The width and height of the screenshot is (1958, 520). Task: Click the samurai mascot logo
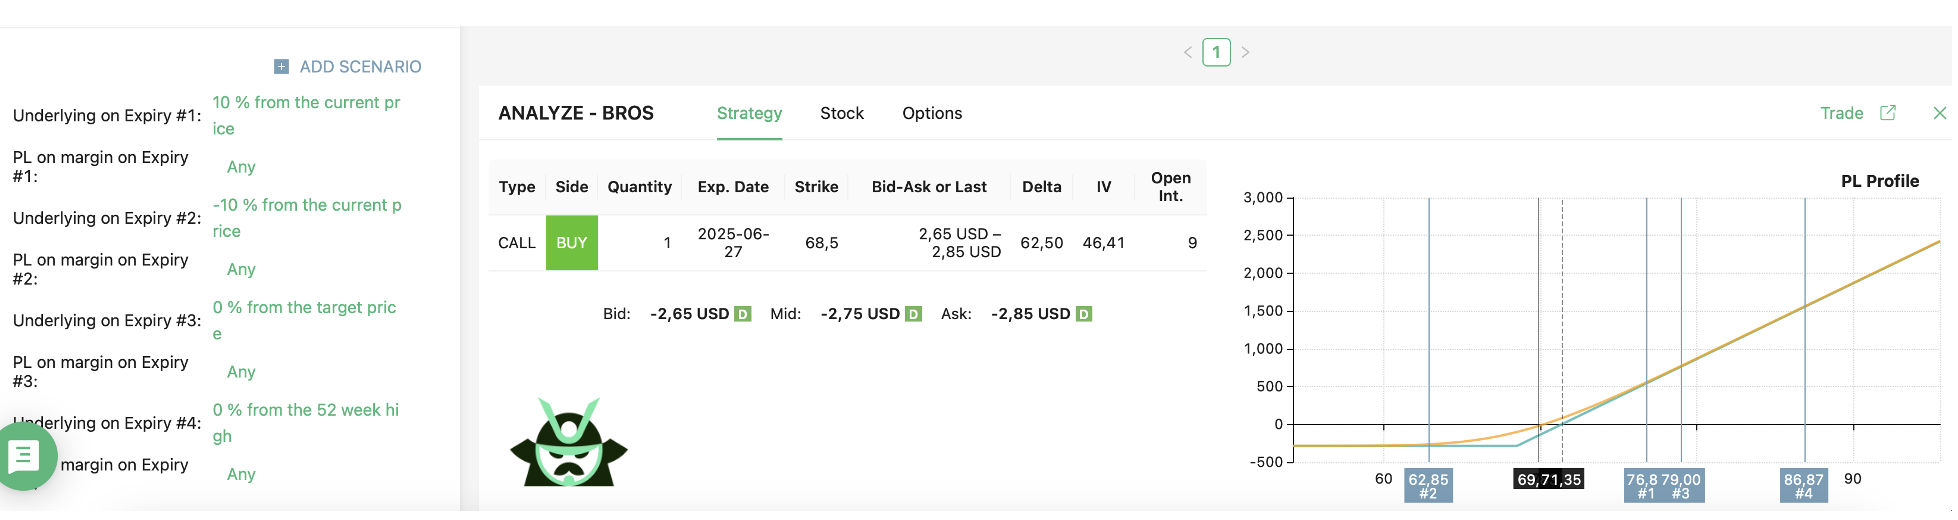(x=569, y=442)
